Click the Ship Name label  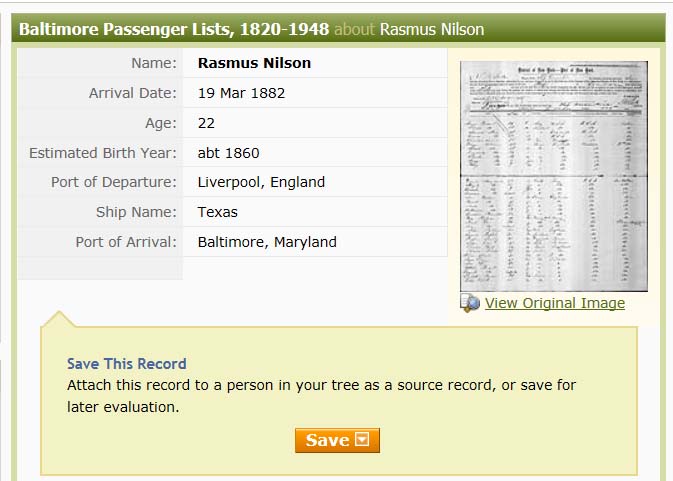coord(136,212)
